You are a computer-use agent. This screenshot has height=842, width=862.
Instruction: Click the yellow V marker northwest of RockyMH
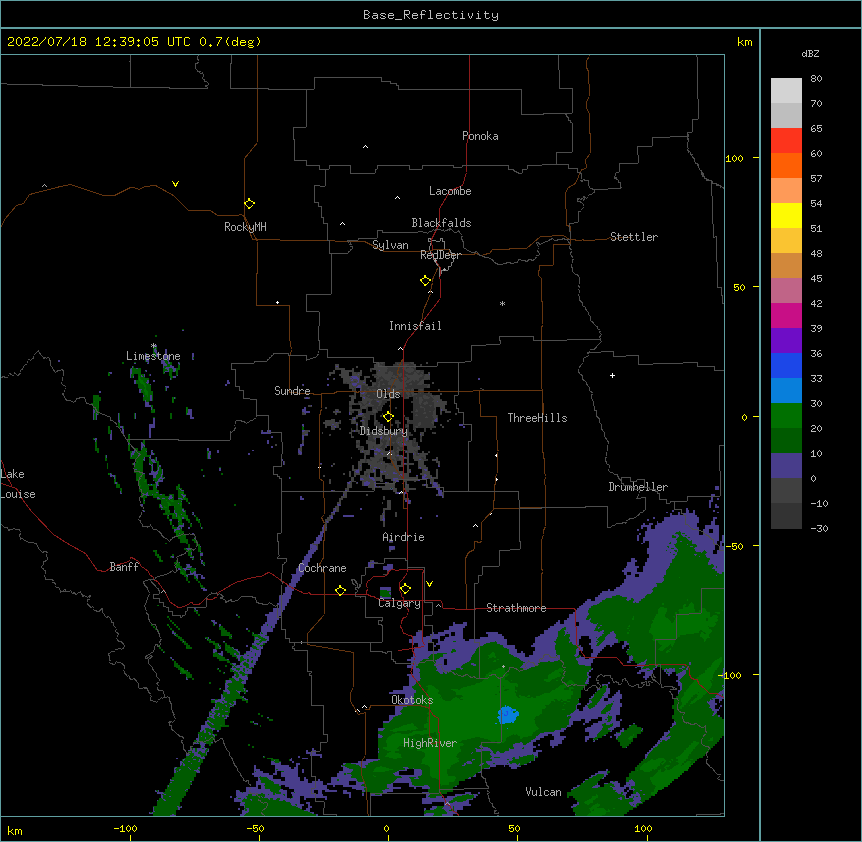pyautogui.click(x=175, y=184)
